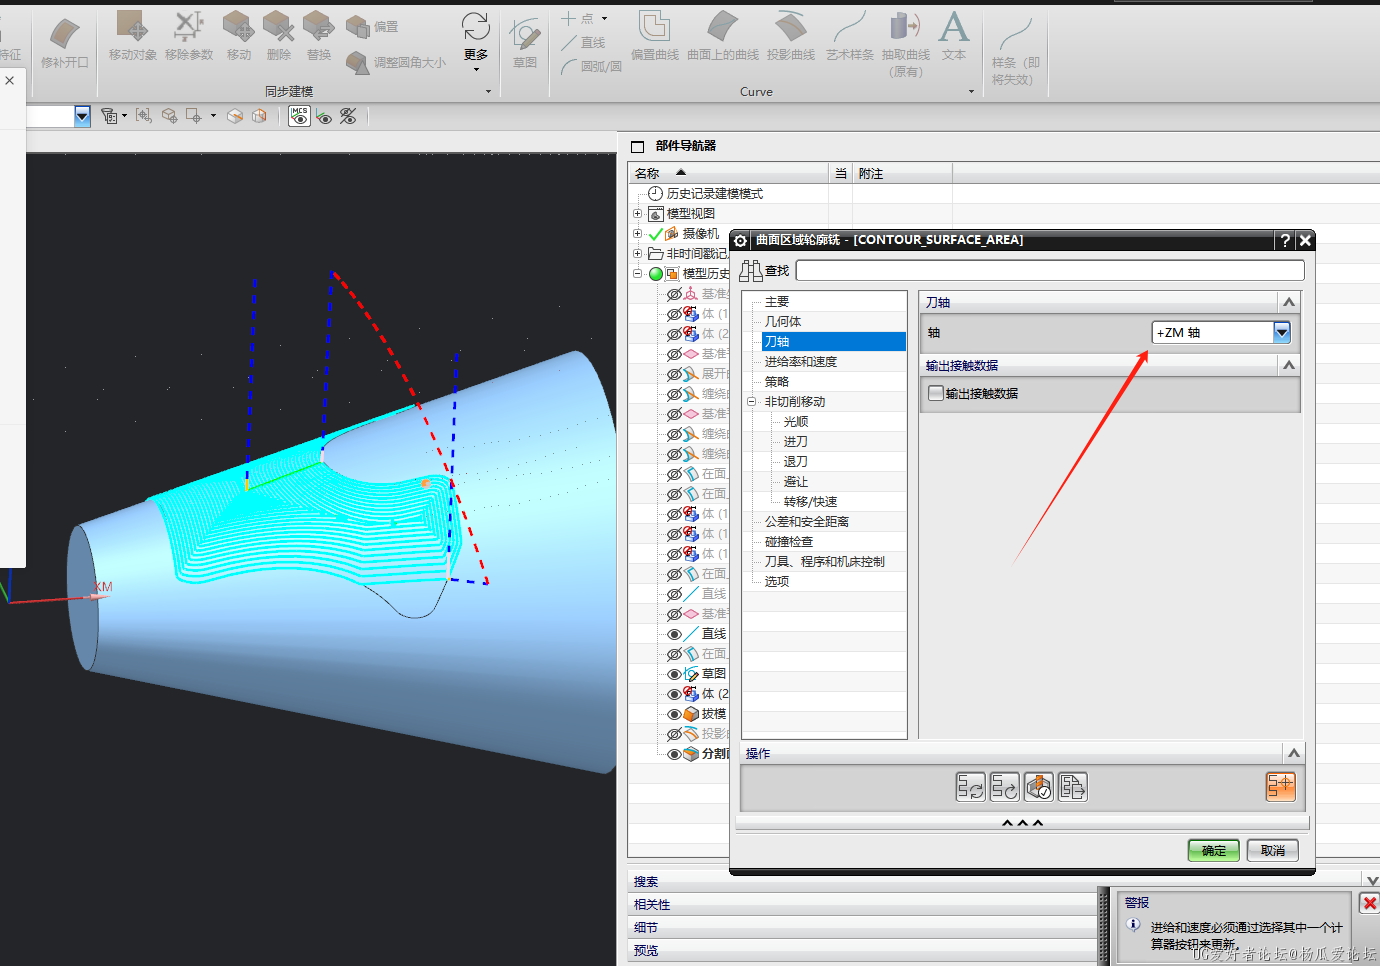Click the 直线 Line curve tool
This screenshot has height=966, width=1380.
point(584,43)
